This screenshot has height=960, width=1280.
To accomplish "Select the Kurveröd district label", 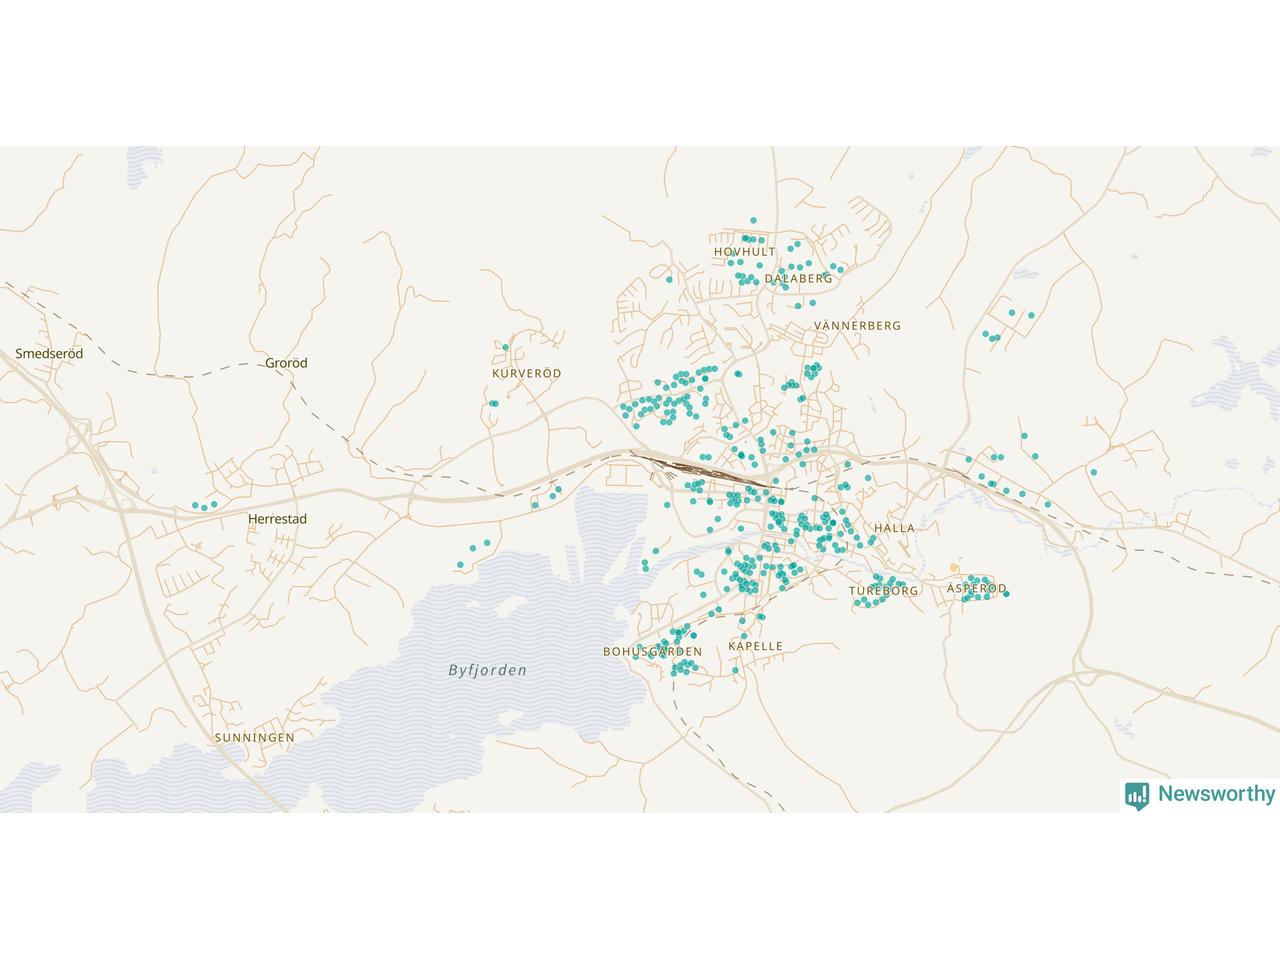I will click(x=527, y=374).
